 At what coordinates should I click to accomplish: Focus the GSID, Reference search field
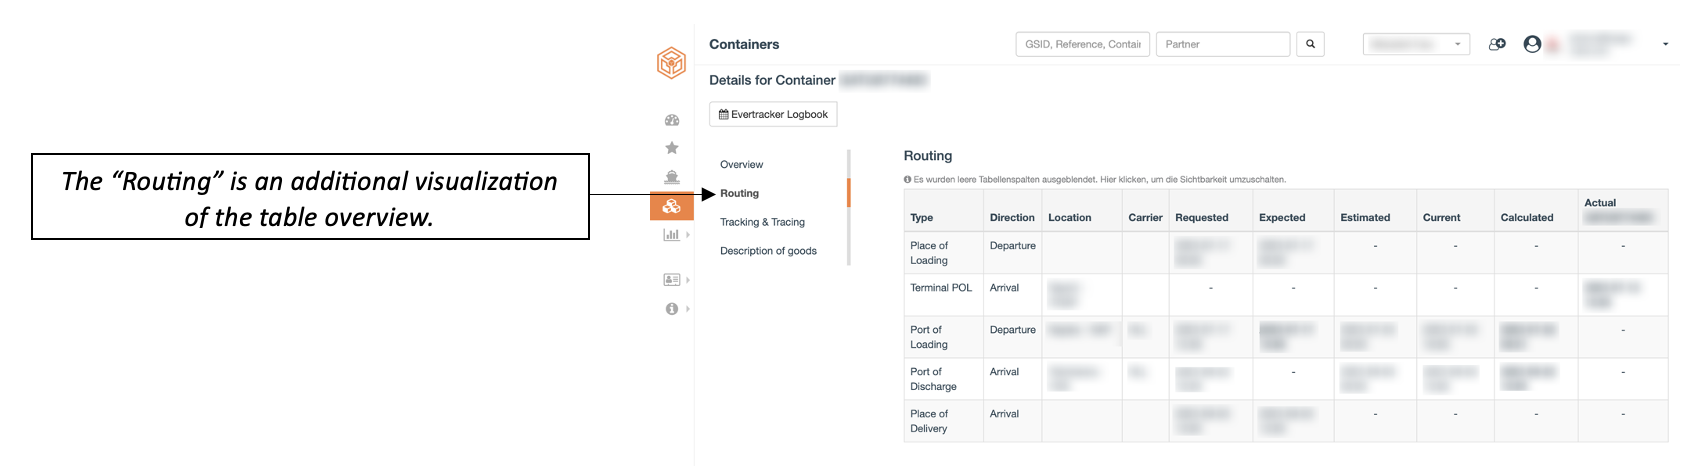1082,44
